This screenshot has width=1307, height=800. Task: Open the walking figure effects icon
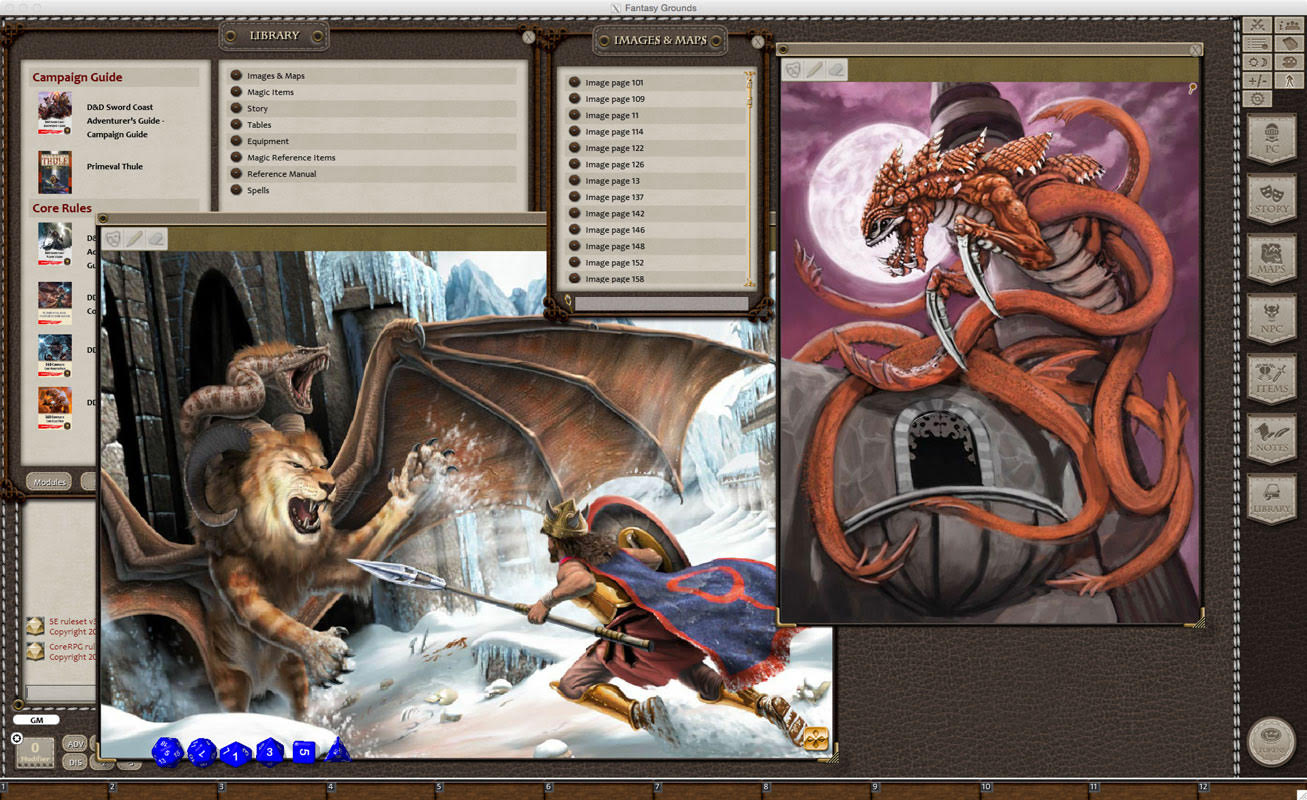[x=1288, y=80]
